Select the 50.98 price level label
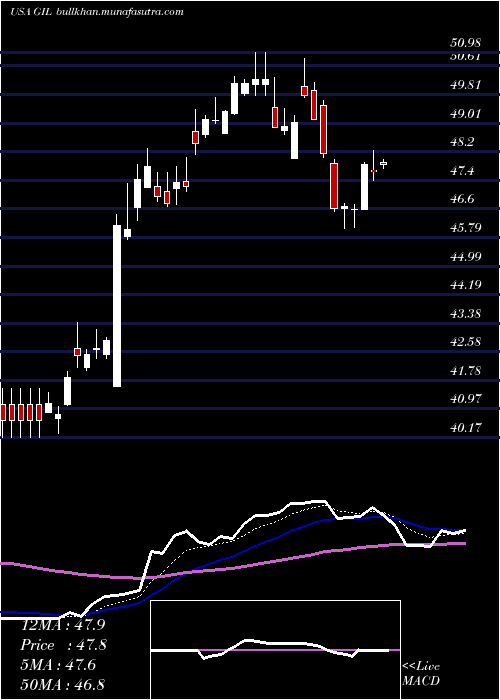Viewport: 500px width, 700px height. point(465,43)
